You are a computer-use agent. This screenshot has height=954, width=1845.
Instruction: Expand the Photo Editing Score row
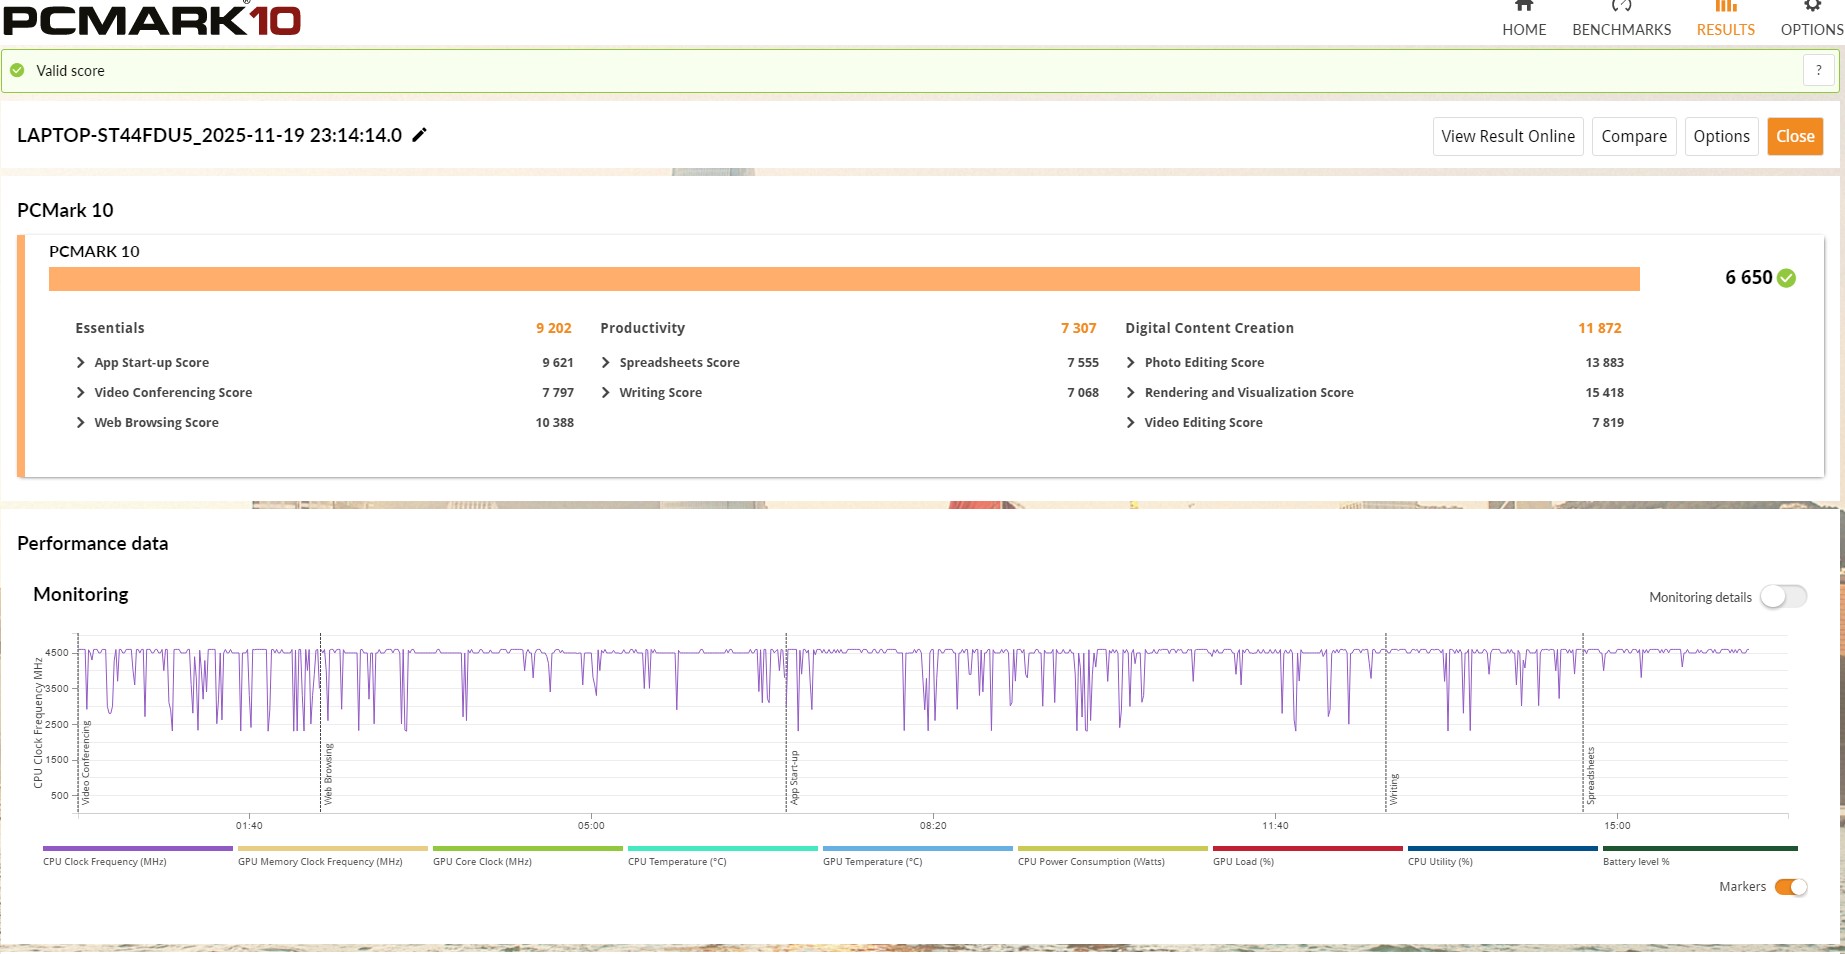[1131, 363]
